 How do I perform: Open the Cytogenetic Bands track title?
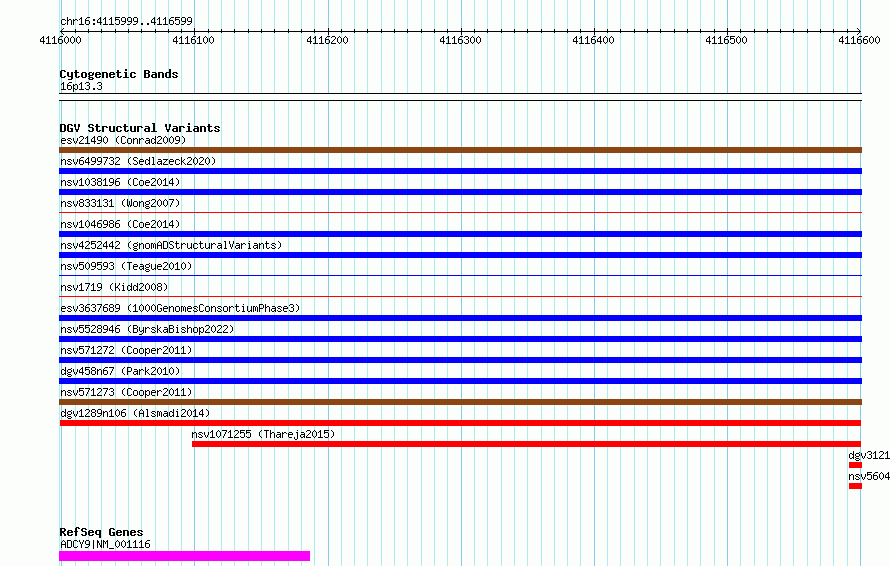click(119, 74)
